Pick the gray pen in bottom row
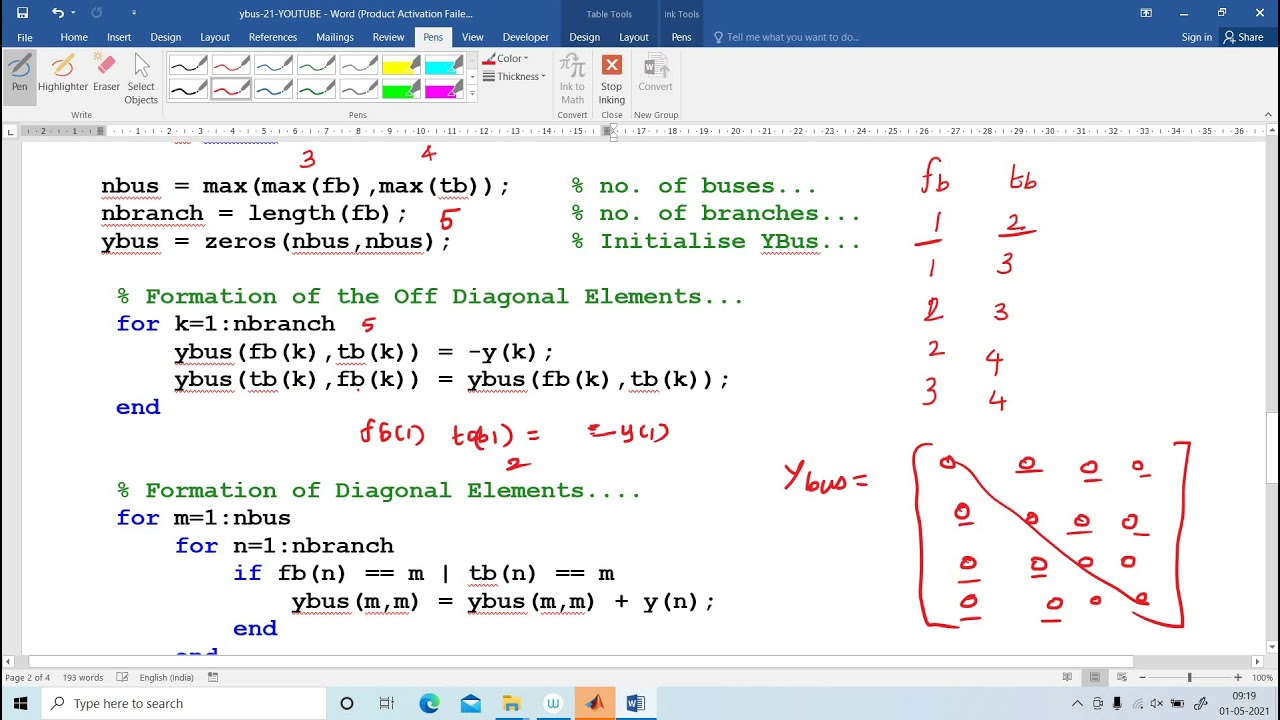Viewport: 1280px width, 720px height. (x=358, y=89)
